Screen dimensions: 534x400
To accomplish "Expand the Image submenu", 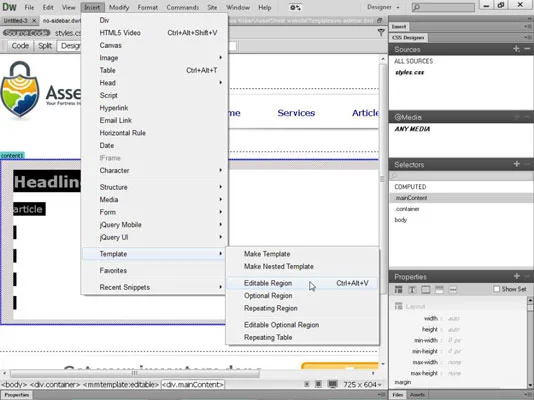I will pyautogui.click(x=155, y=58).
